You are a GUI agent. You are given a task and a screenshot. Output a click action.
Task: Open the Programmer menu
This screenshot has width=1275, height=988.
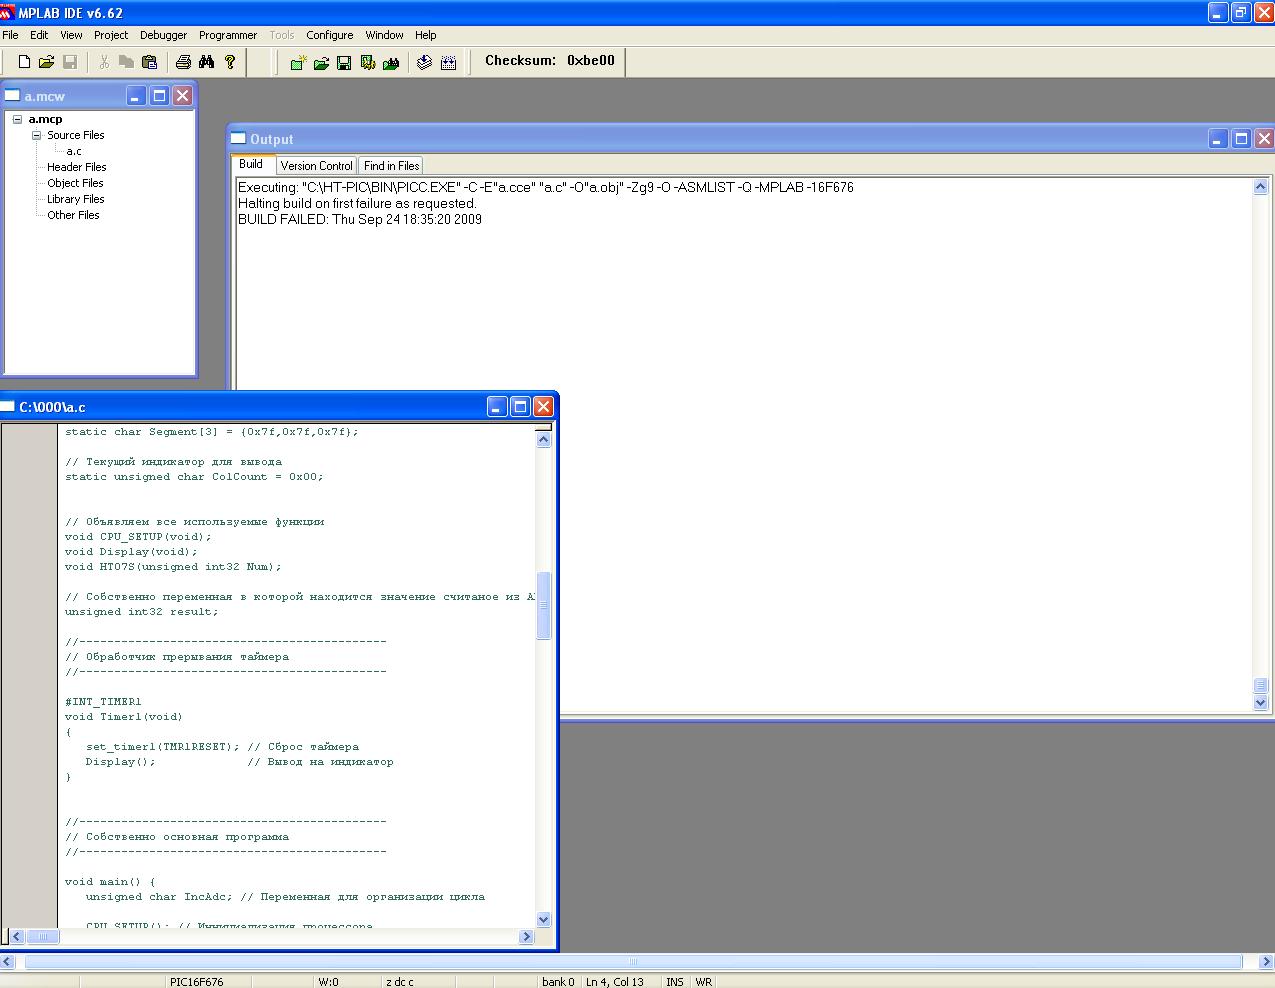pos(227,35)
